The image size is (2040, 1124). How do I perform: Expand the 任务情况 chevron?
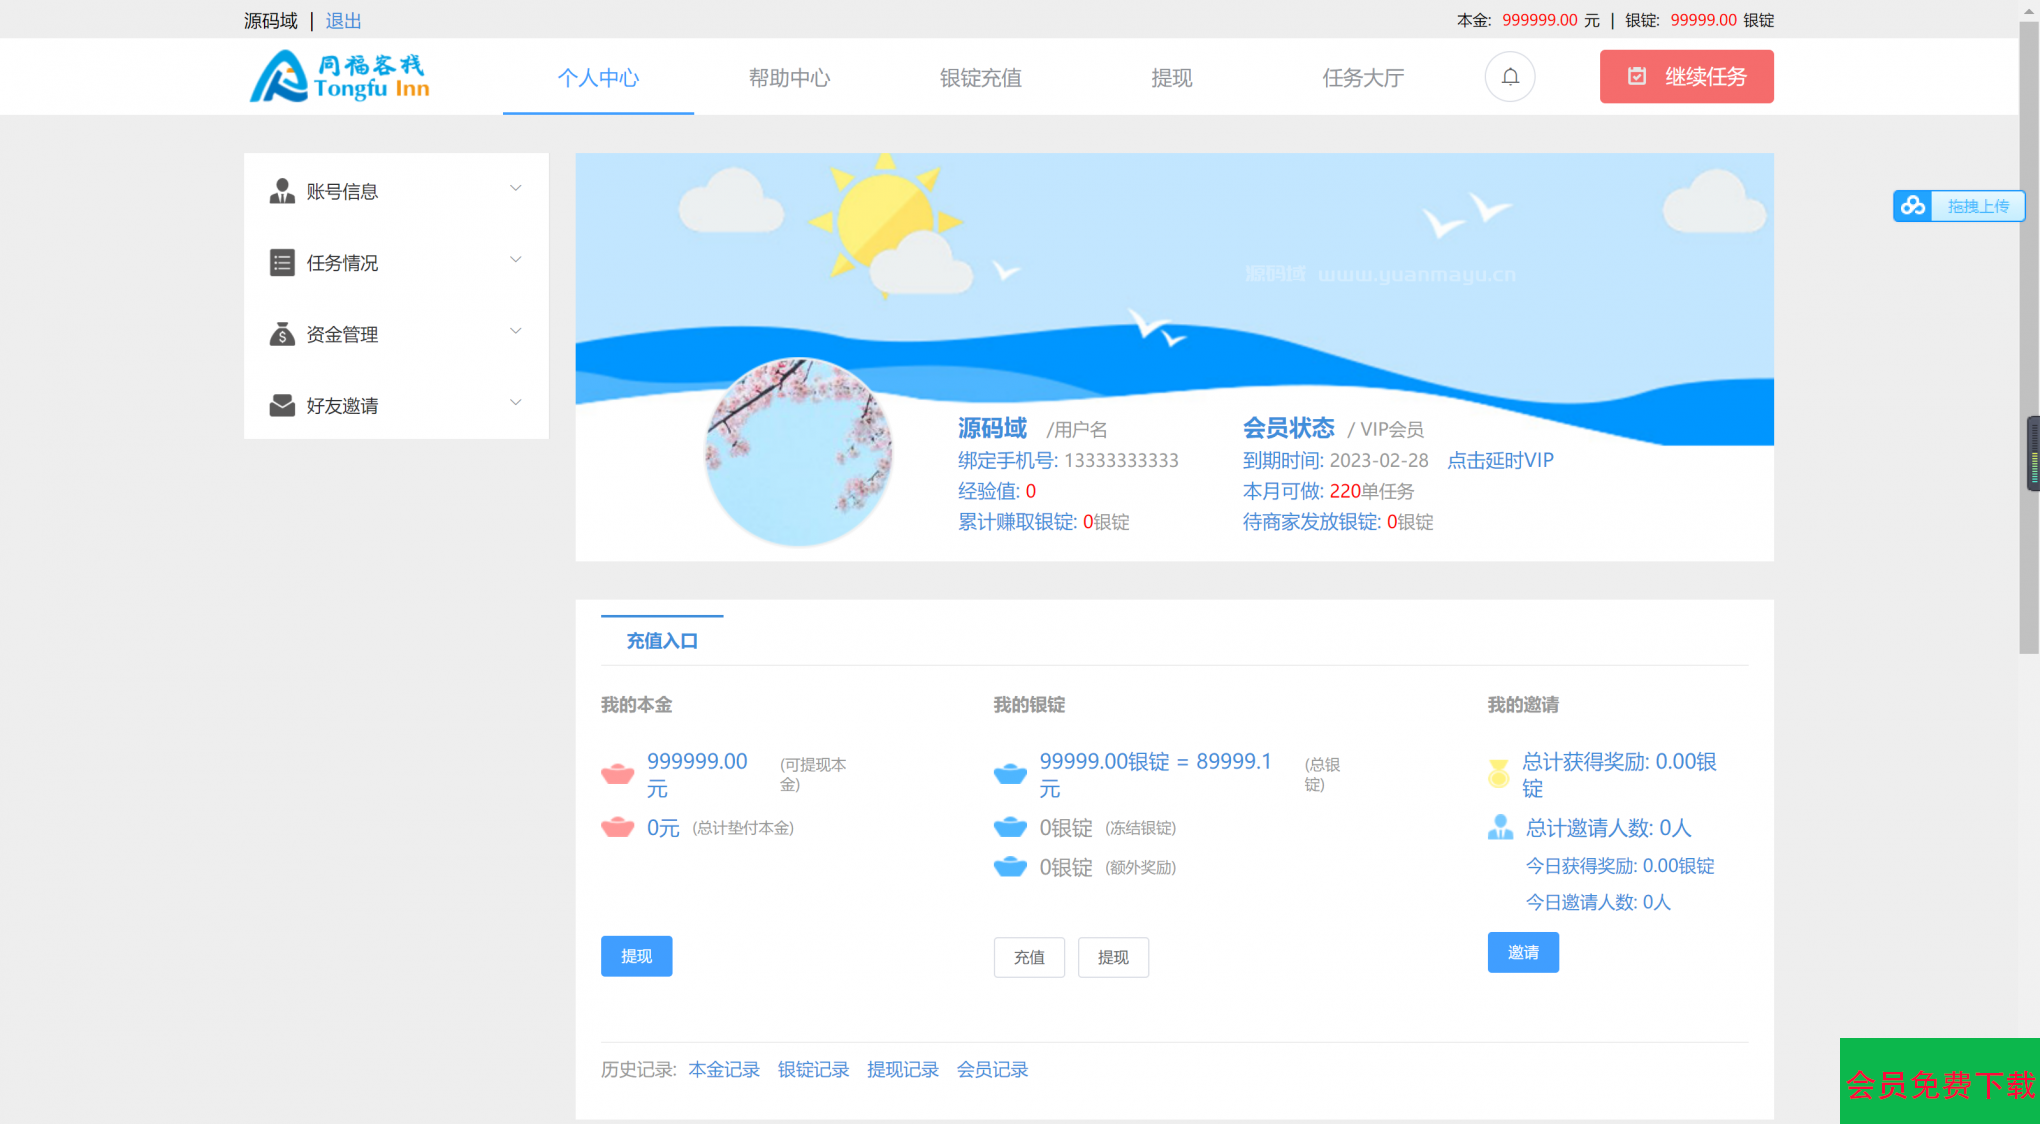click(515, 260)
